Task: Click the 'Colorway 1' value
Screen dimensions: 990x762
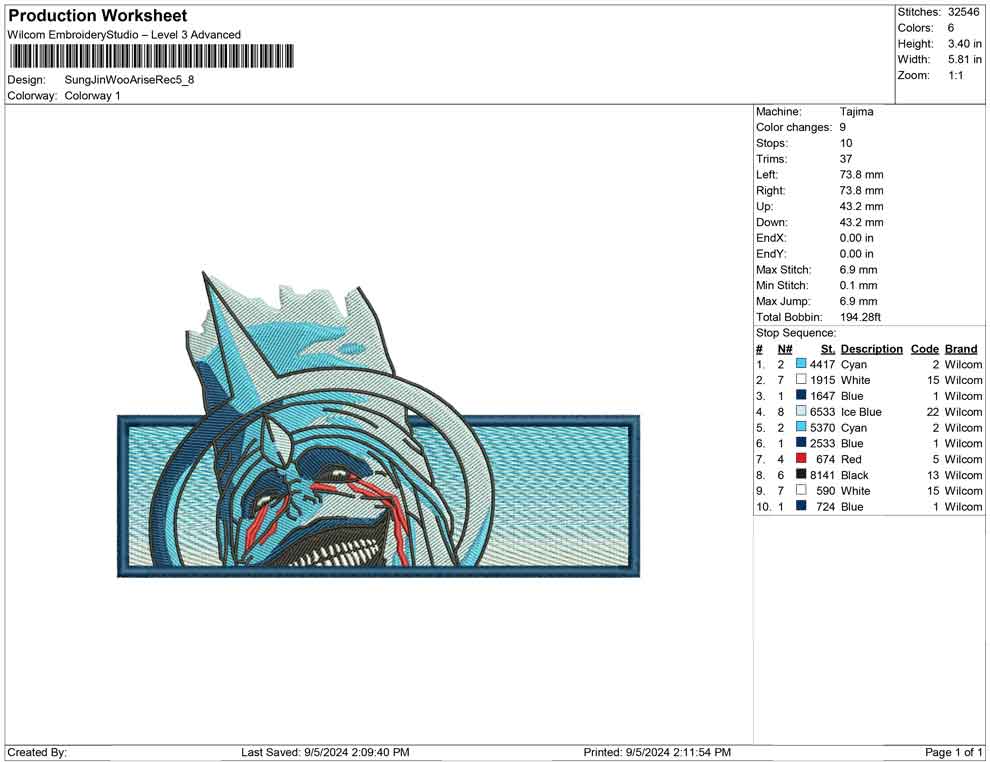Action: pos(92,96)
